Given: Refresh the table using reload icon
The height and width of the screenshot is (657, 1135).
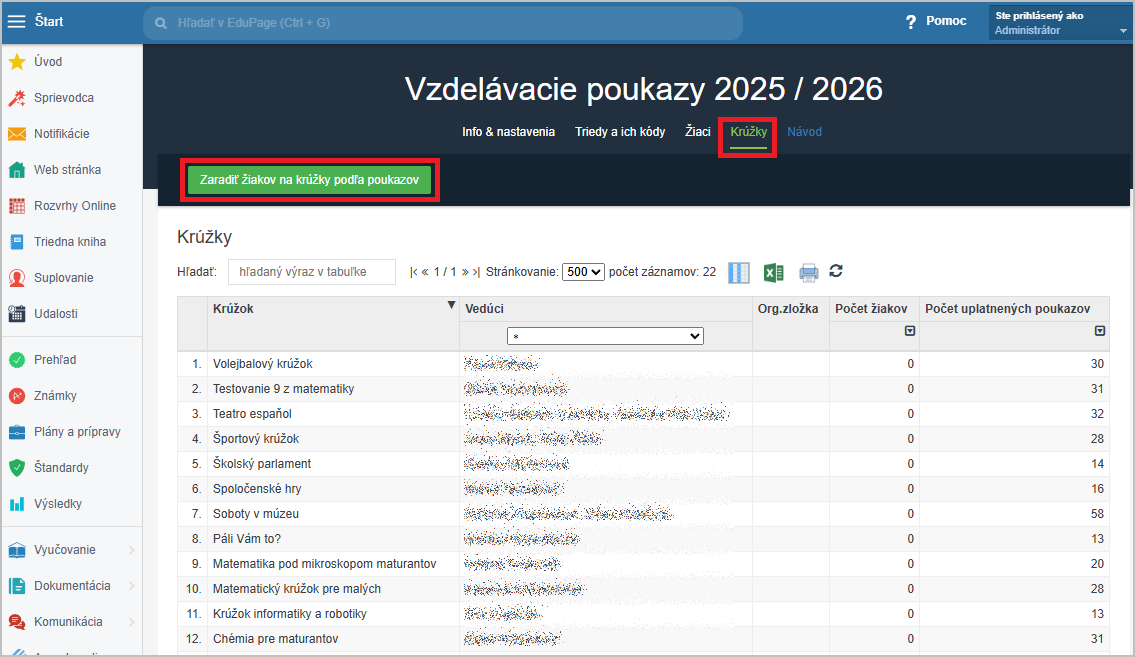Looking at the screenshot, I should (837, 271).
